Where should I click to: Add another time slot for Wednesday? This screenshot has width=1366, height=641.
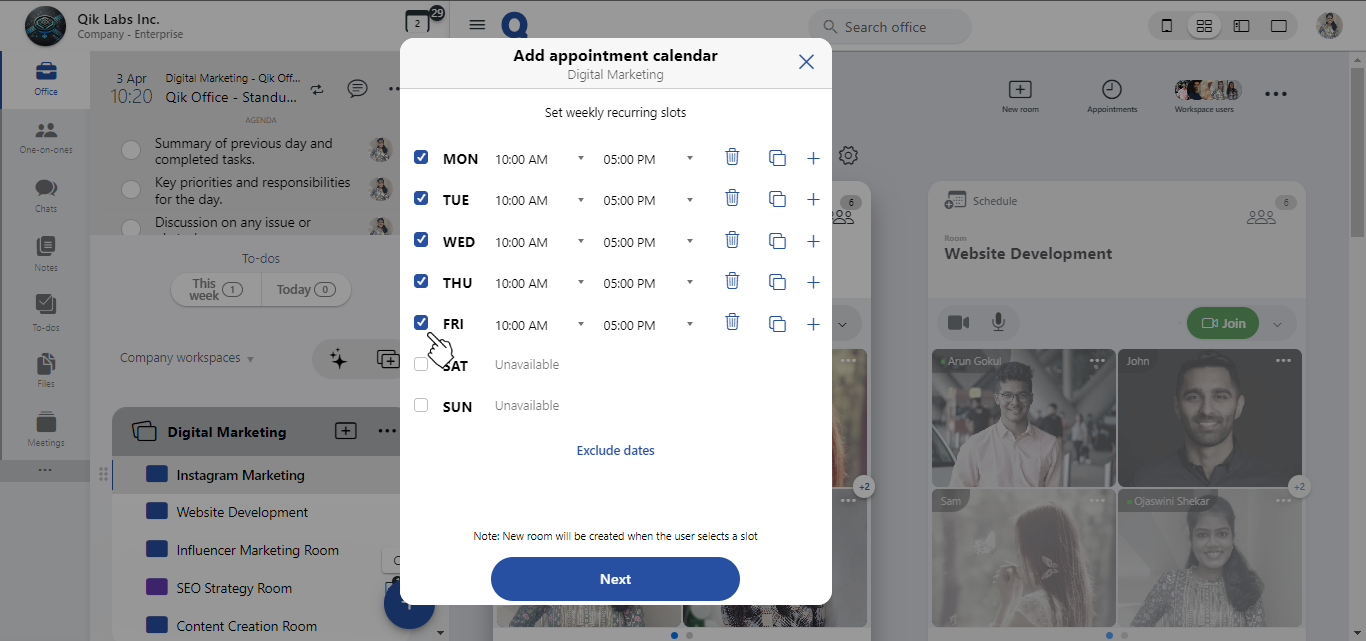(x=813, y=241)
